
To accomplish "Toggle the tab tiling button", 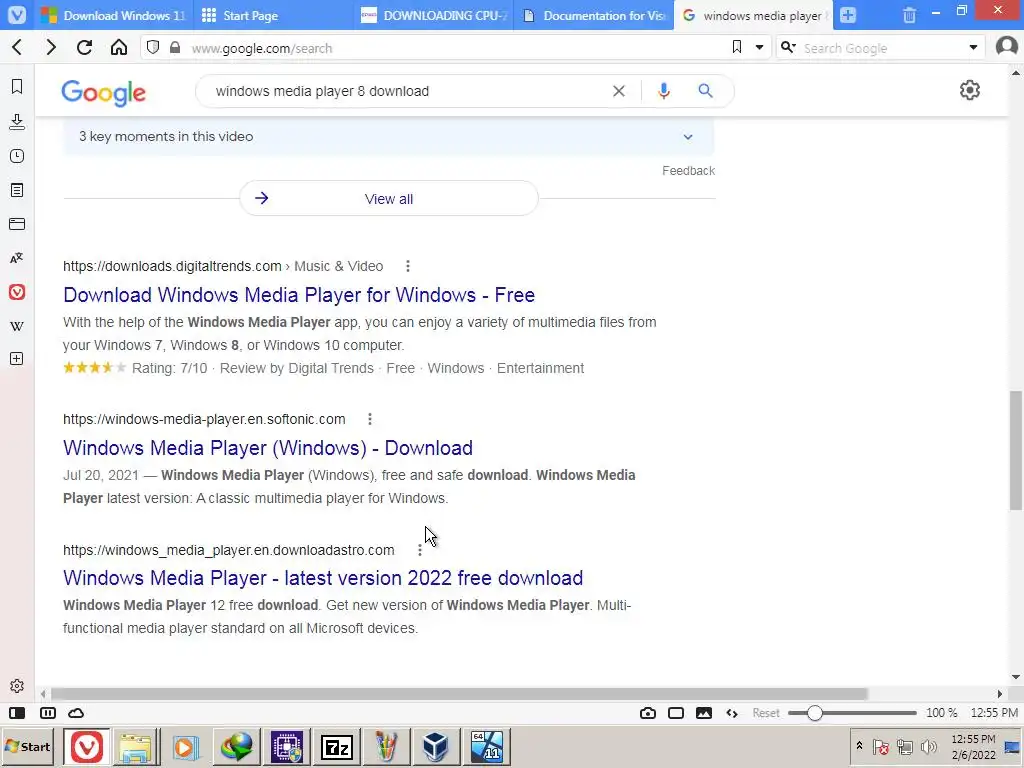I will point(48,713).
